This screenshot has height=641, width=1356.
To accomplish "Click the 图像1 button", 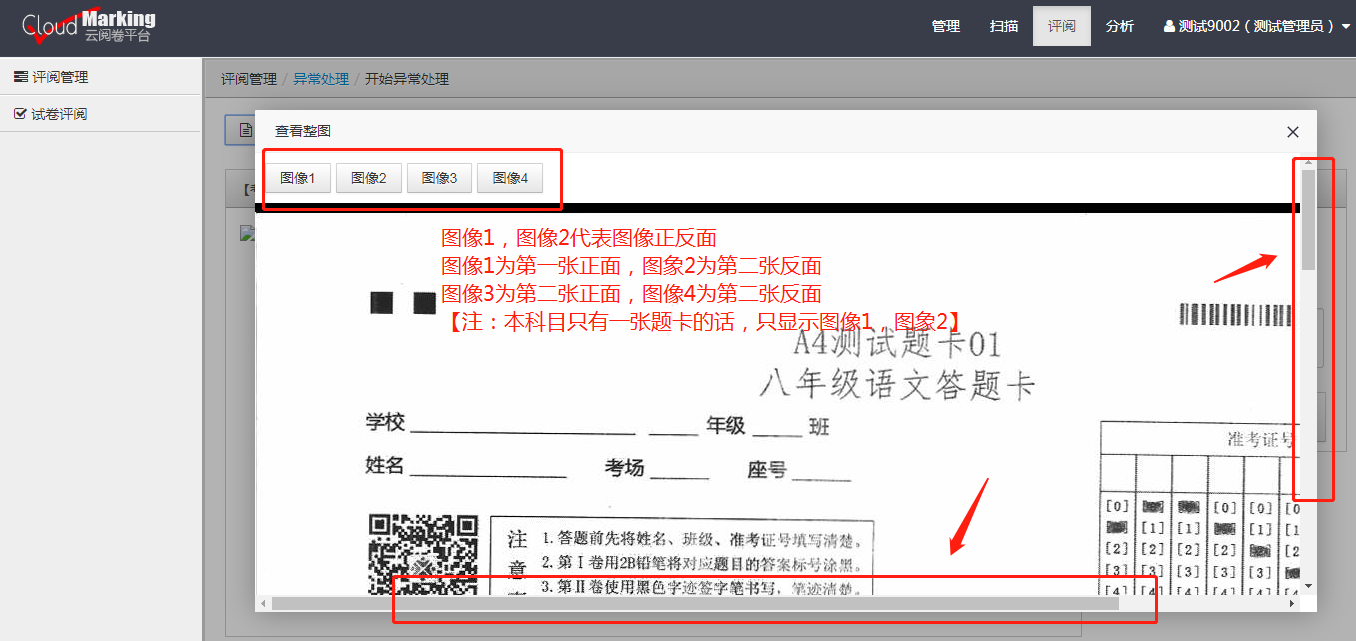I will [x=298, y=177].
